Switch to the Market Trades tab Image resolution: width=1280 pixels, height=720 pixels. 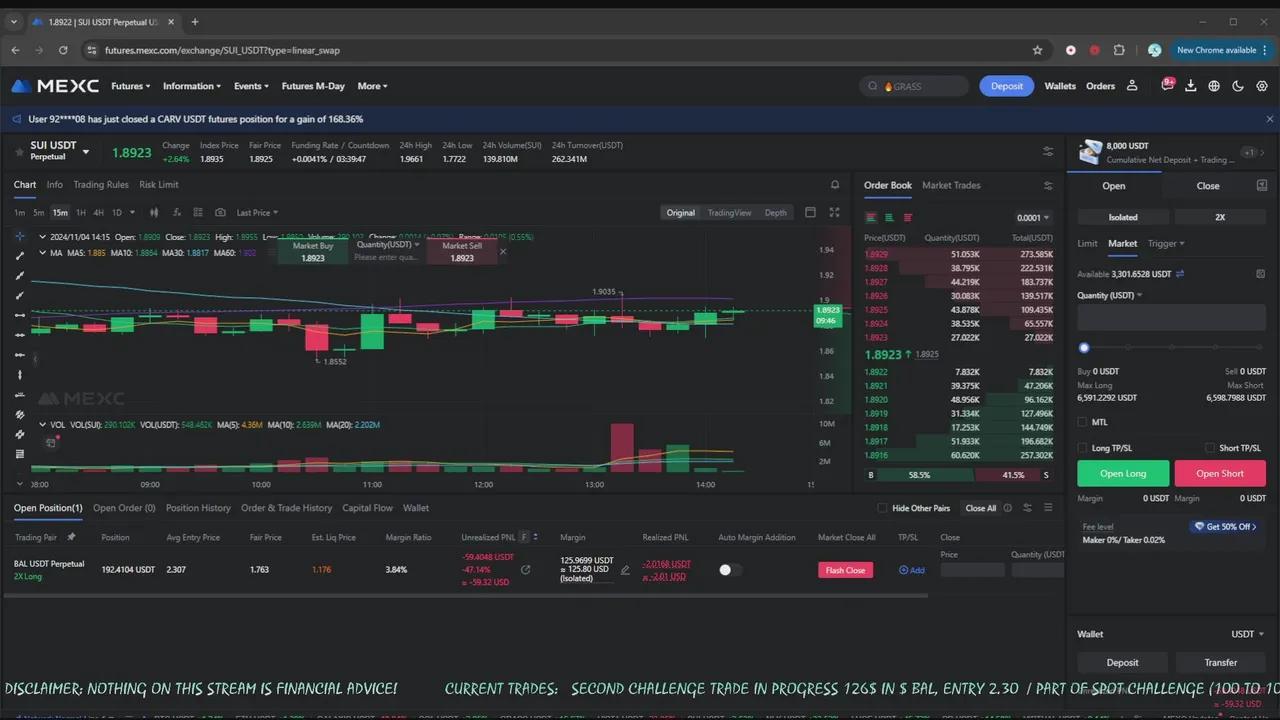[951, 185]
